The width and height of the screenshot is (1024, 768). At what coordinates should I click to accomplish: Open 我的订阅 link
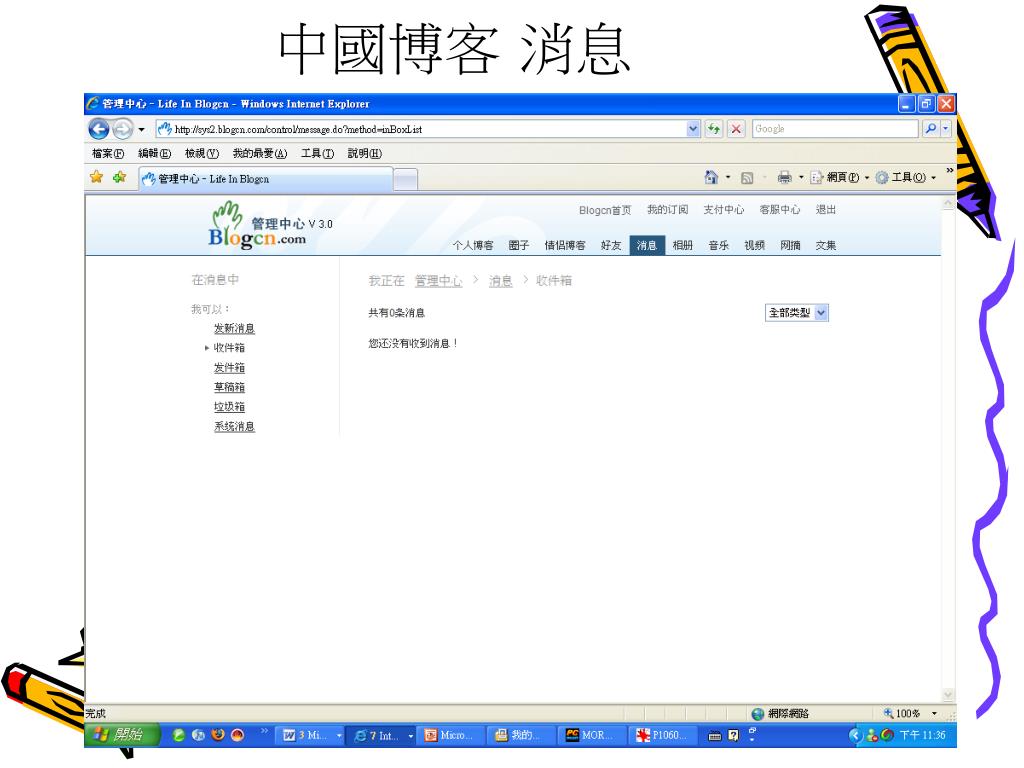pyautogui.click(x=667, y=210)
